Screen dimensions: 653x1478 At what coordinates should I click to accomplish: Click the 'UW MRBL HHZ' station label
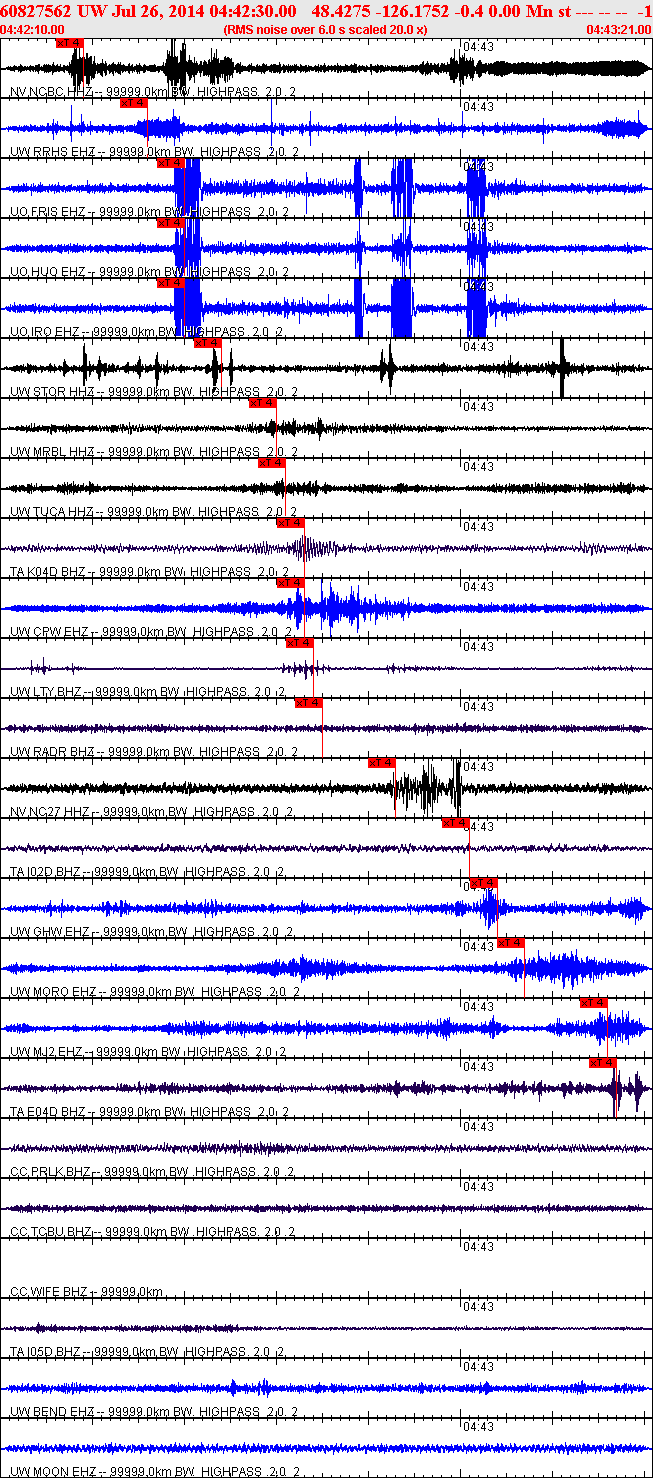click(51, 452)
